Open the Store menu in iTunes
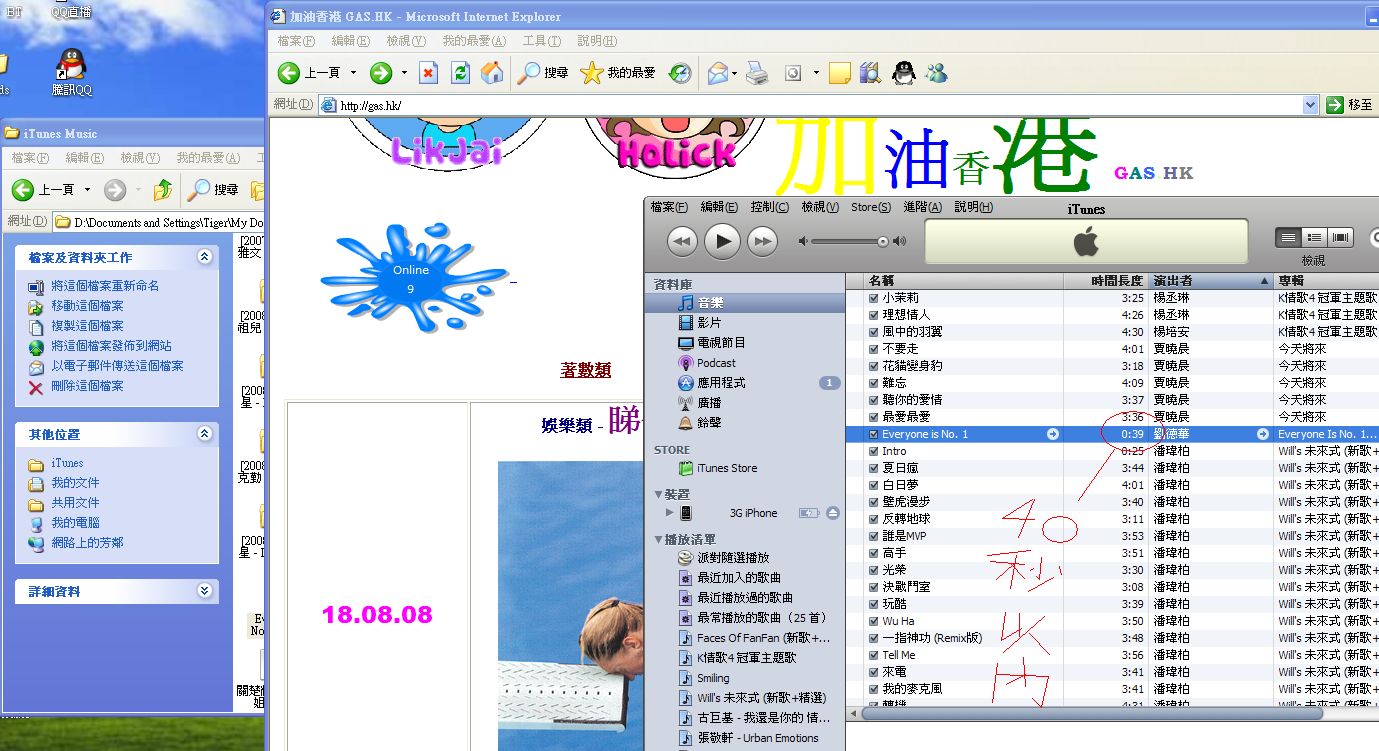 870,207
